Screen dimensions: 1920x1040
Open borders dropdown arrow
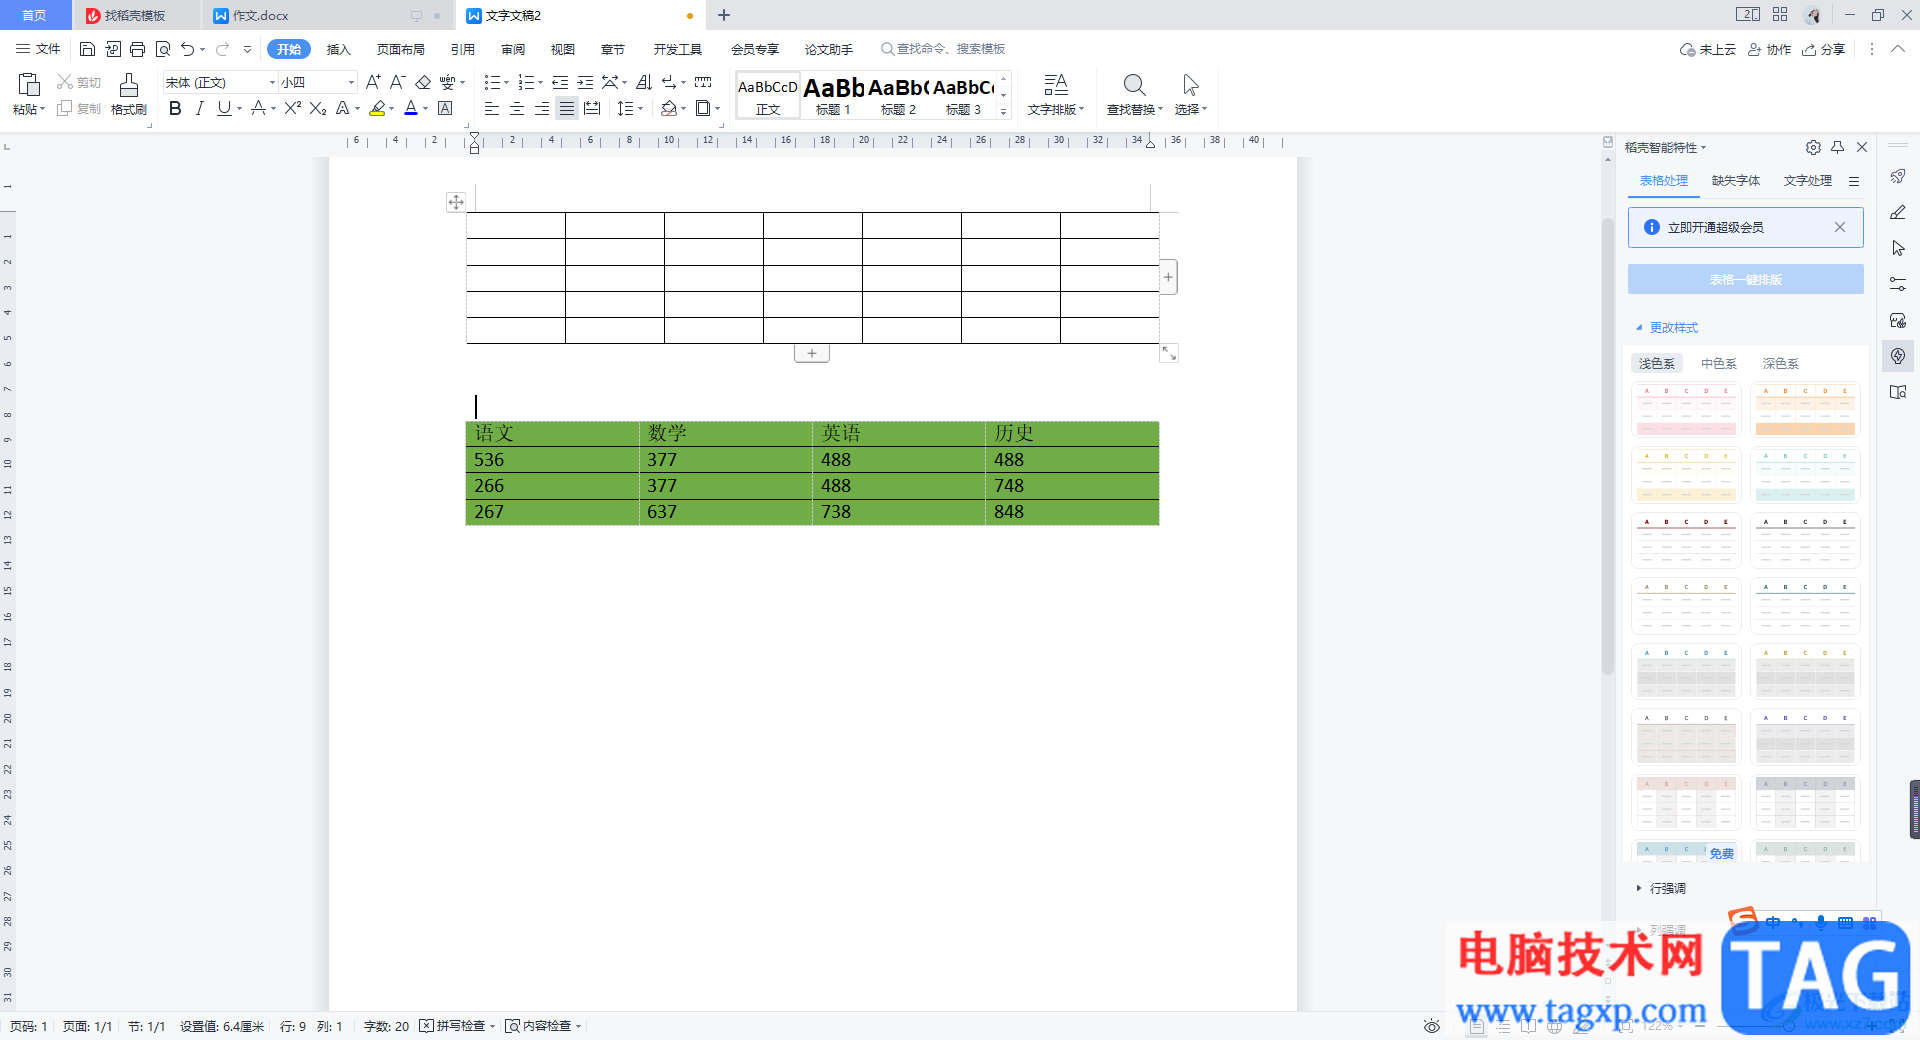(x=718, y=108)
